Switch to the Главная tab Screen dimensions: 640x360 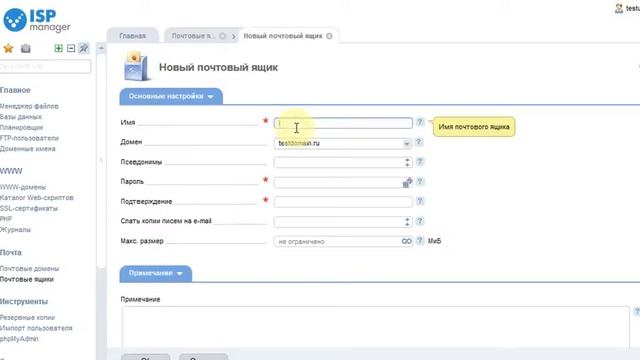(133, 36)
